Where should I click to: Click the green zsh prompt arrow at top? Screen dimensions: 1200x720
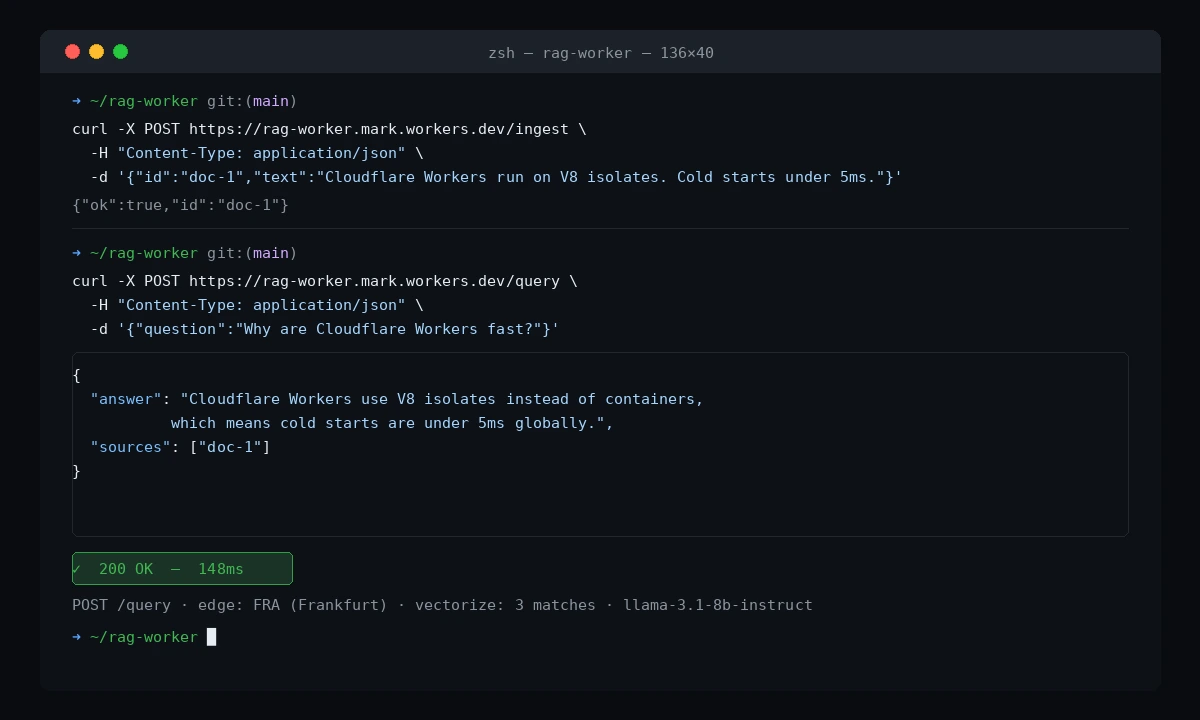click(76, 101)
